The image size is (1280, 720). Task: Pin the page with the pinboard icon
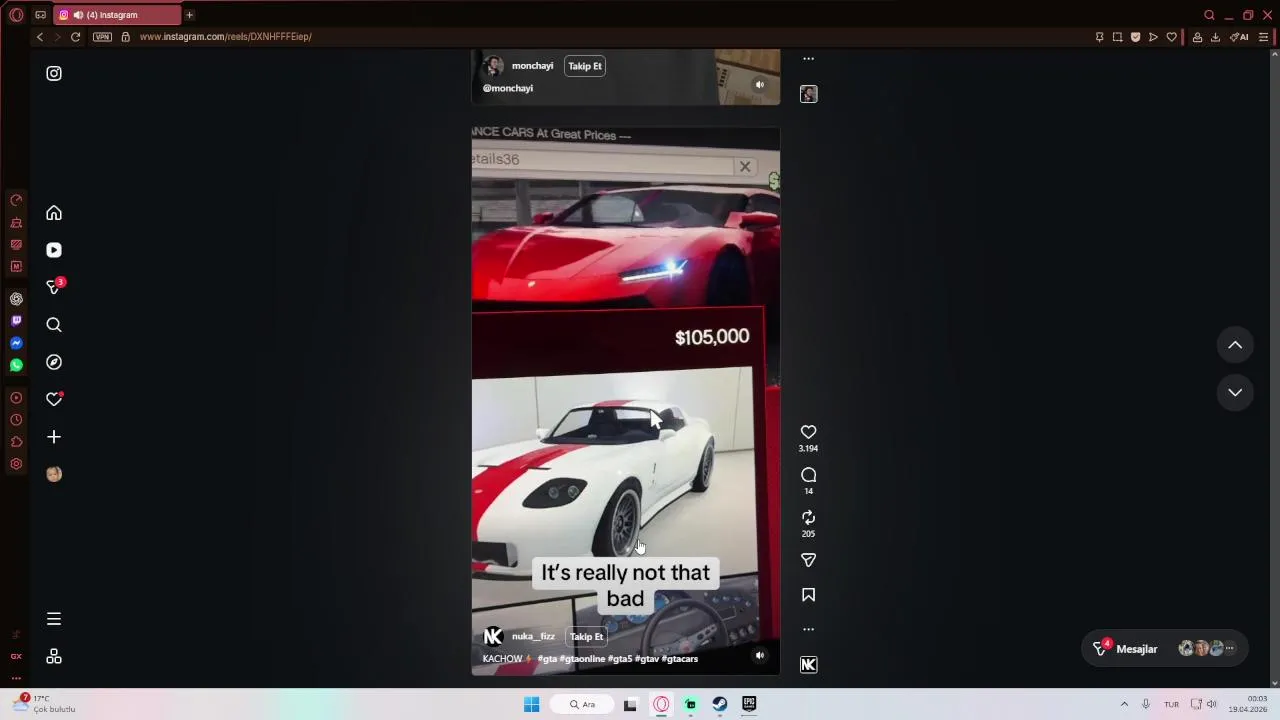click(x=1099, y=37)
